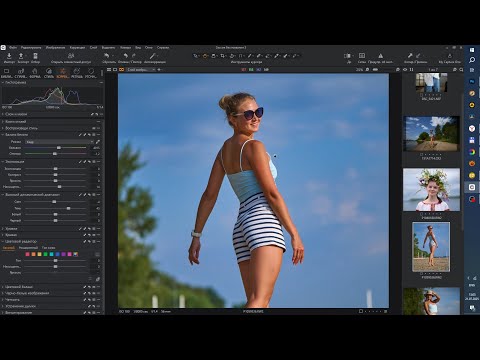Select thumbnail of girl with flower wreath

point(431,189)
